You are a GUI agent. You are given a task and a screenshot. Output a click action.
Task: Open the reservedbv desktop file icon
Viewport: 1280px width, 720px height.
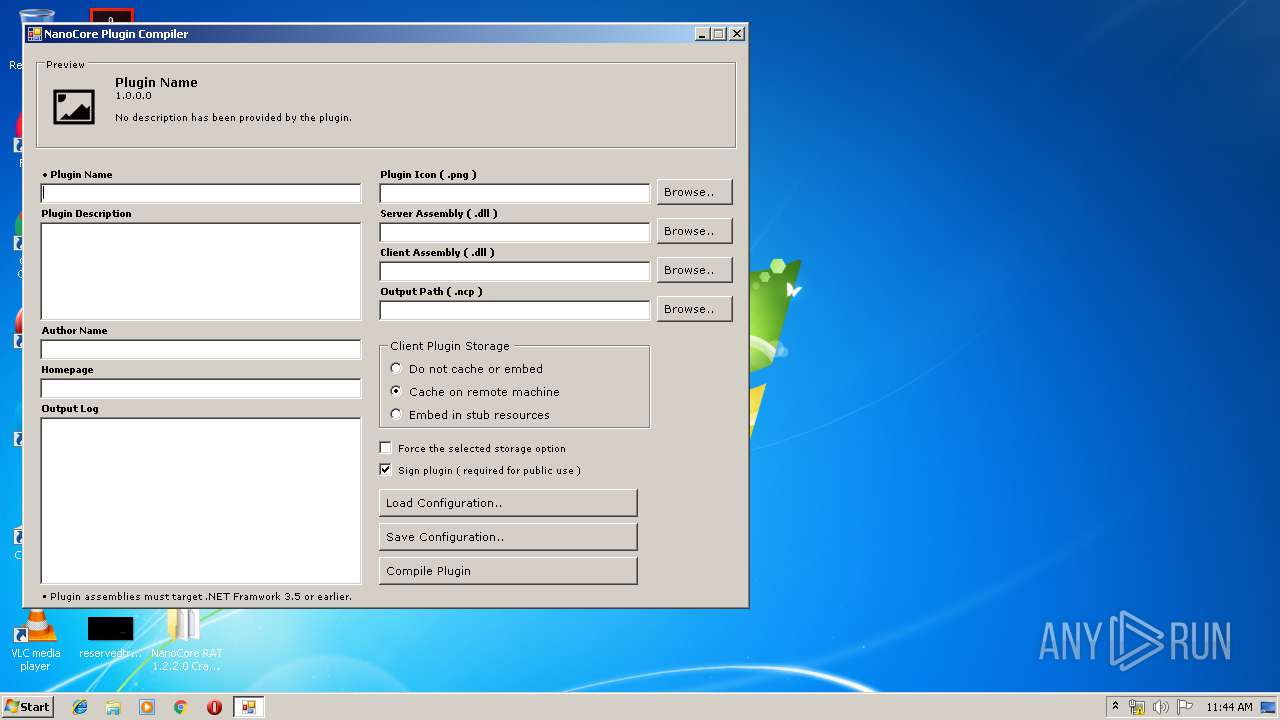(110, 637)
